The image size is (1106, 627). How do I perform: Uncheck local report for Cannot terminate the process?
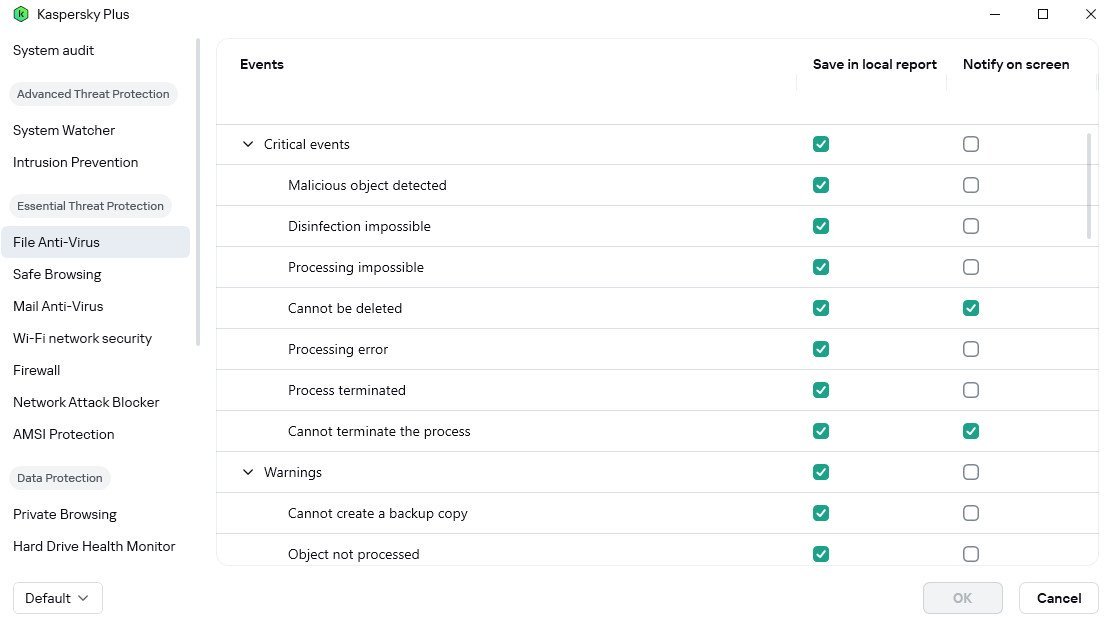point(821,431)
